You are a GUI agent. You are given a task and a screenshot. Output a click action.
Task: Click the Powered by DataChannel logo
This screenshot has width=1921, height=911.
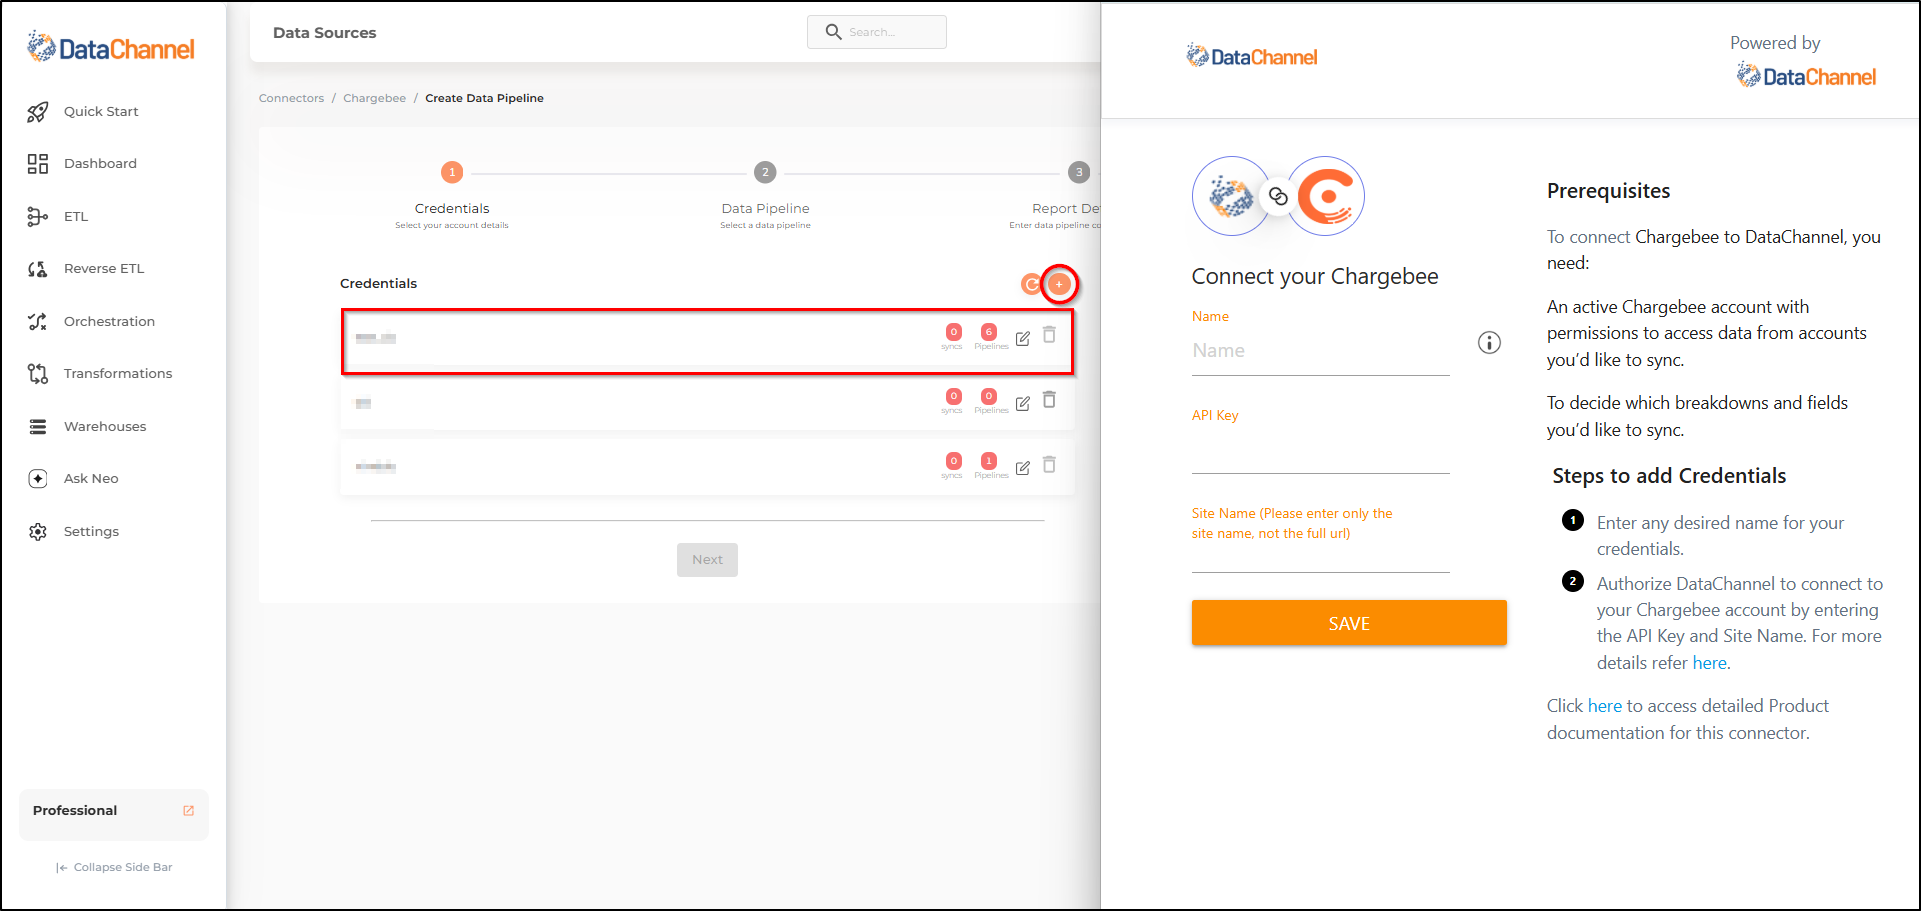pyautogui.click(x=1806, y=76)
